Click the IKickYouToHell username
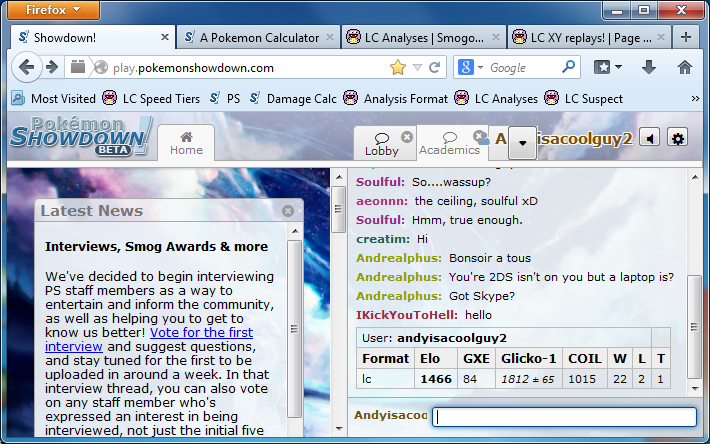Screen dimensions: 710x444 coord(407,315)
